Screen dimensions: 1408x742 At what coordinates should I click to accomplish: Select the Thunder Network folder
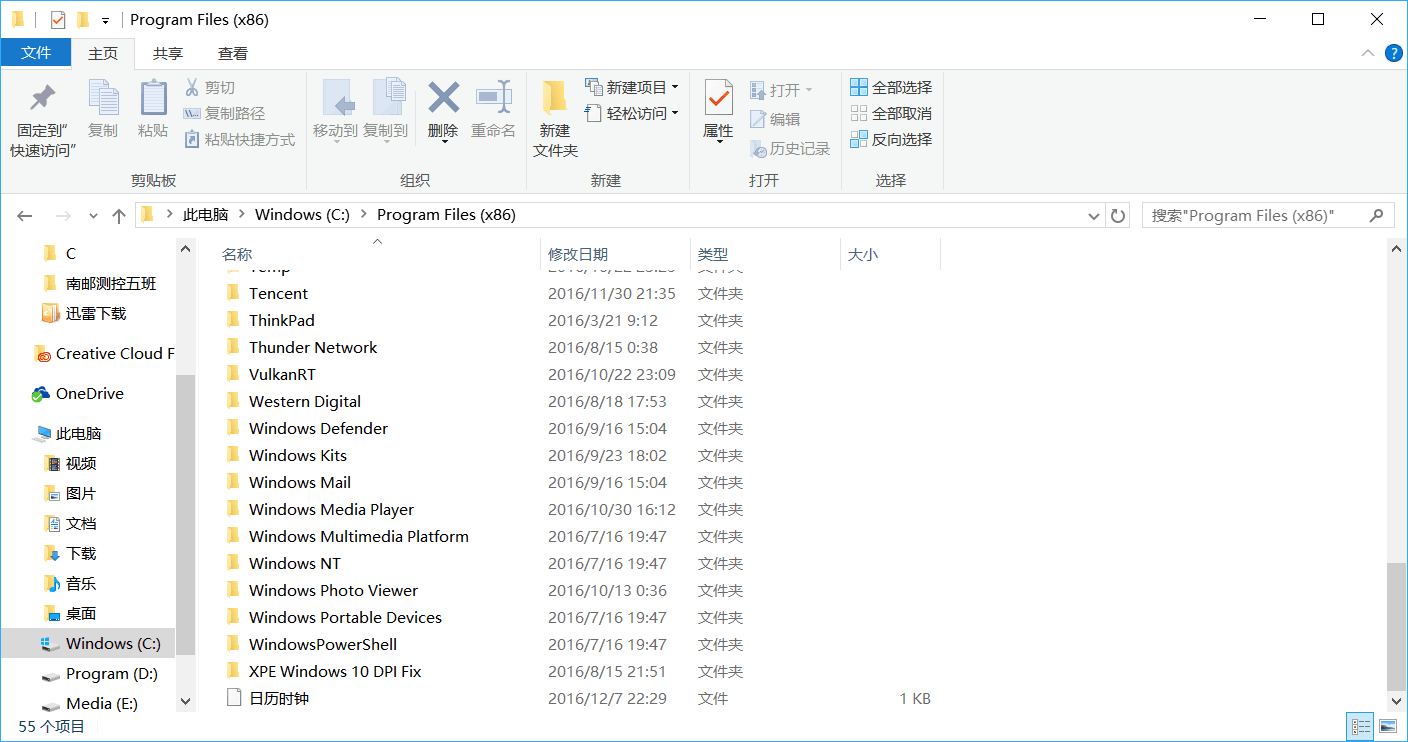[x=313, y=347]
